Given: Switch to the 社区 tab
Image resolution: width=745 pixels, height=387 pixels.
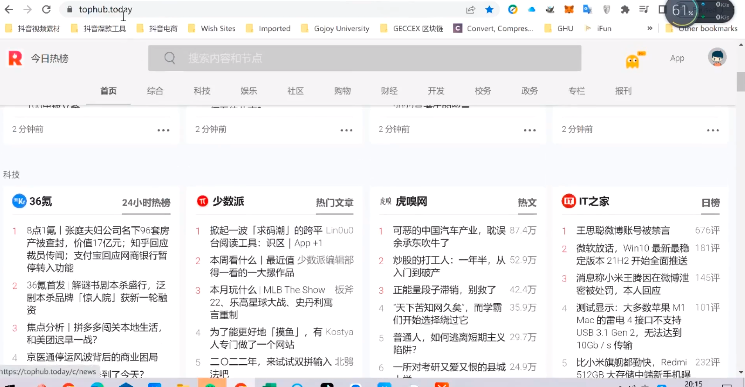Looking at the screenshot, I should coord(296,91).
